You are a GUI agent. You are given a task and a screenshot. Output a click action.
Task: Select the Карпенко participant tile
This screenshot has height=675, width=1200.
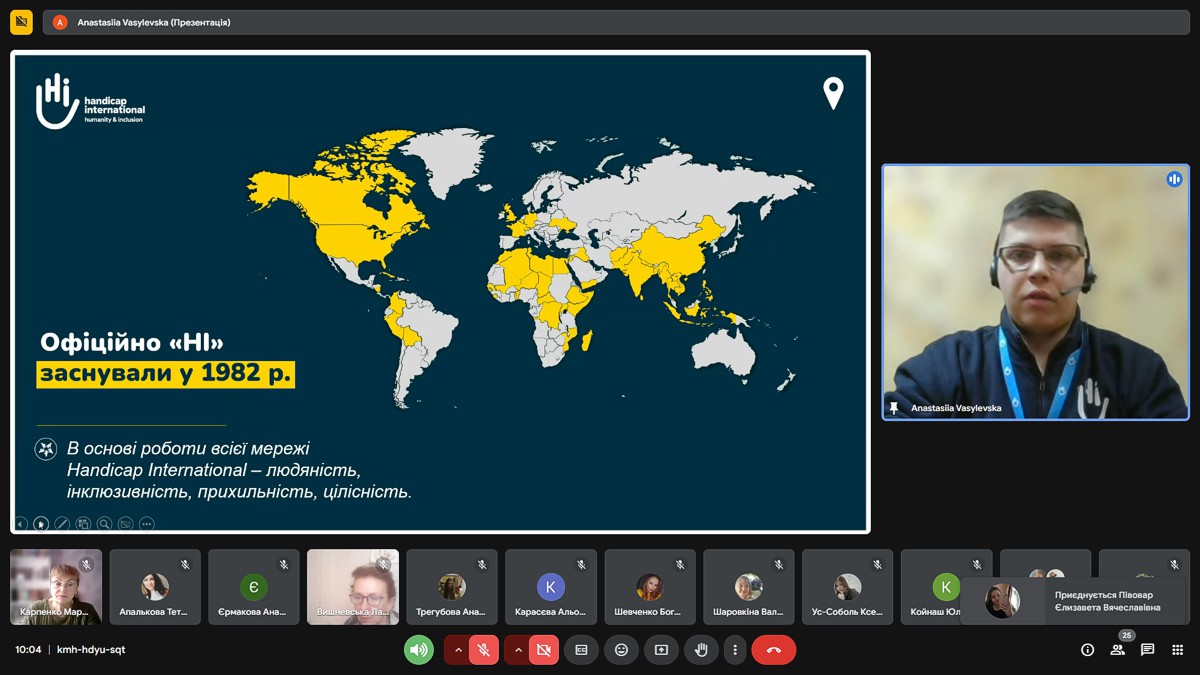(56, 587)
